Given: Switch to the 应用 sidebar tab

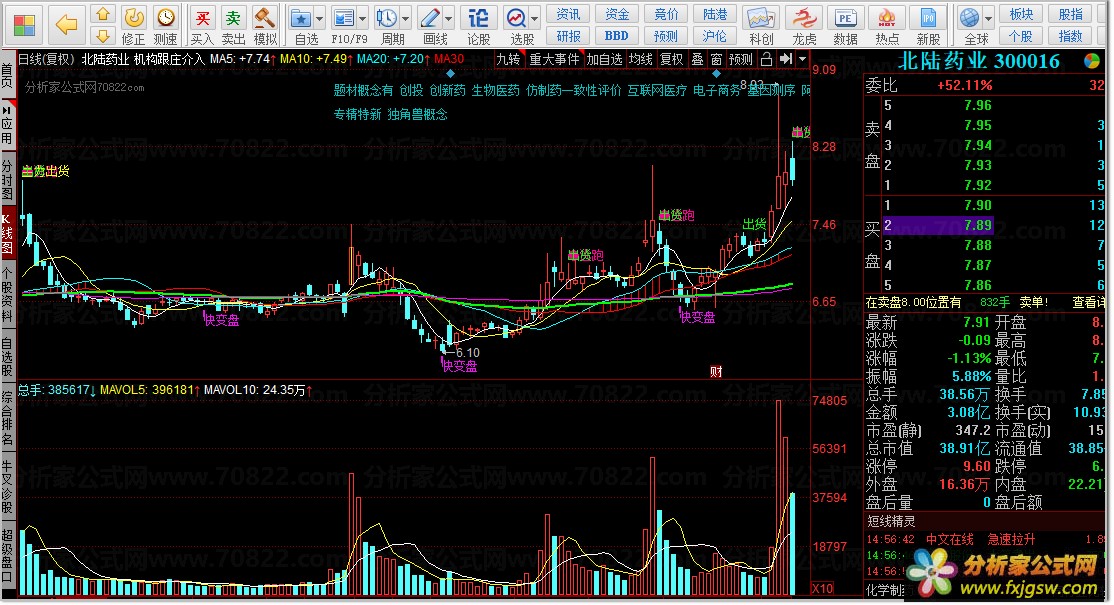Looking at the screenshot, I should coord(7,126).
